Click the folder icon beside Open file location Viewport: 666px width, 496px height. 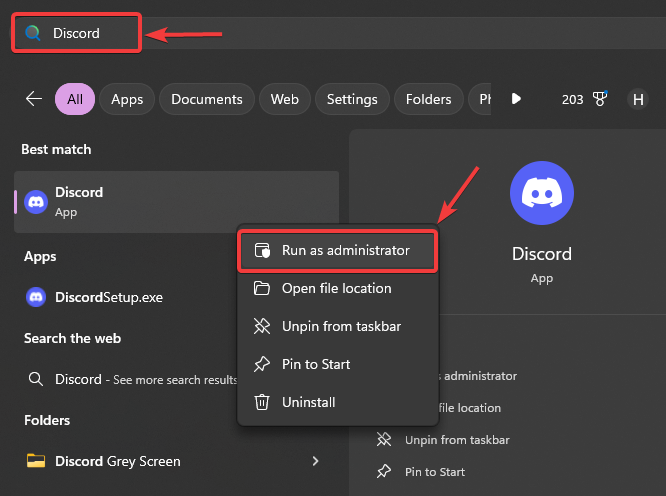coord(262,288)
